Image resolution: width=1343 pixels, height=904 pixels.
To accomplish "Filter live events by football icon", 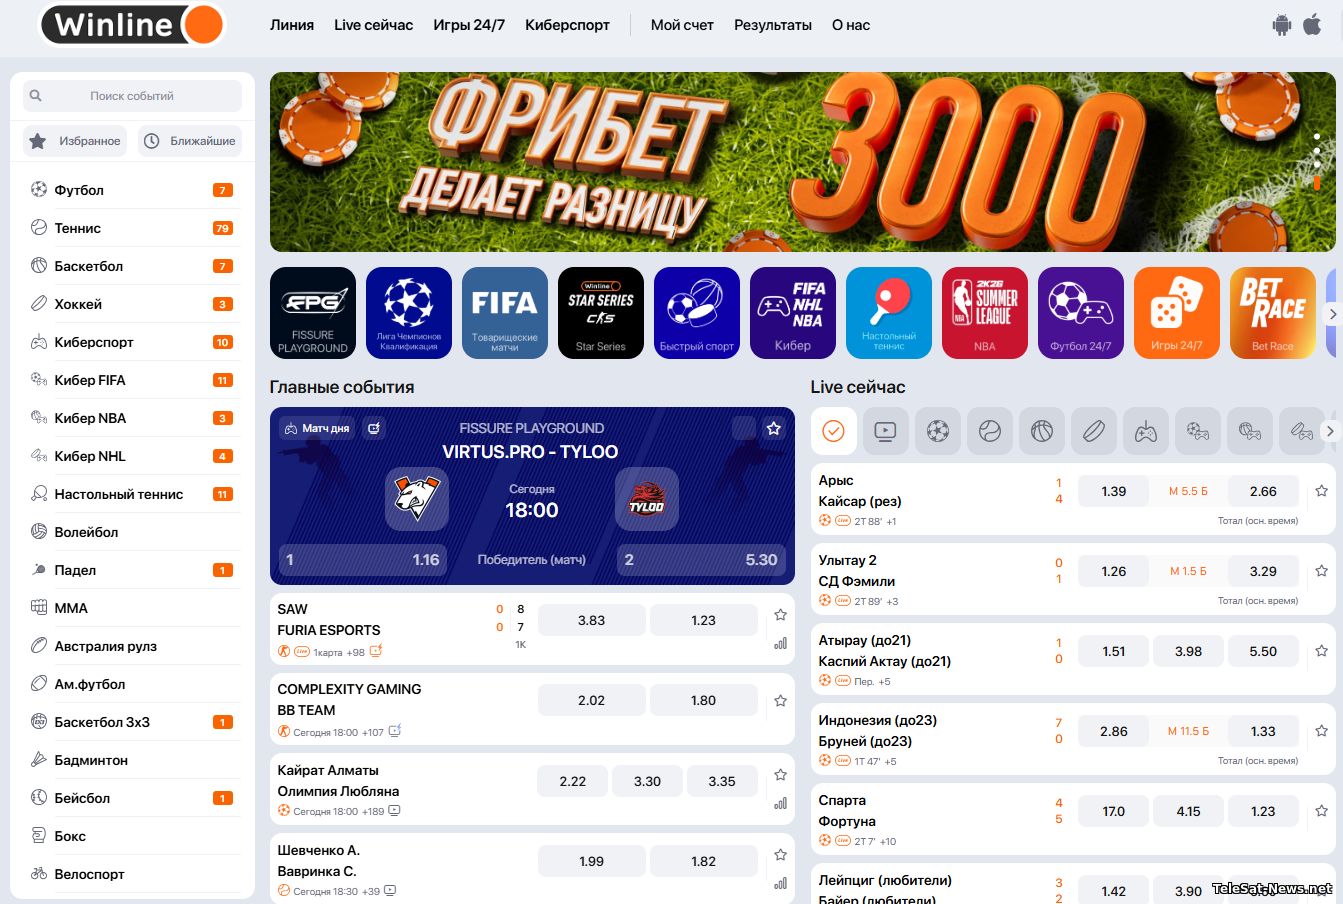I will point(938,431).
